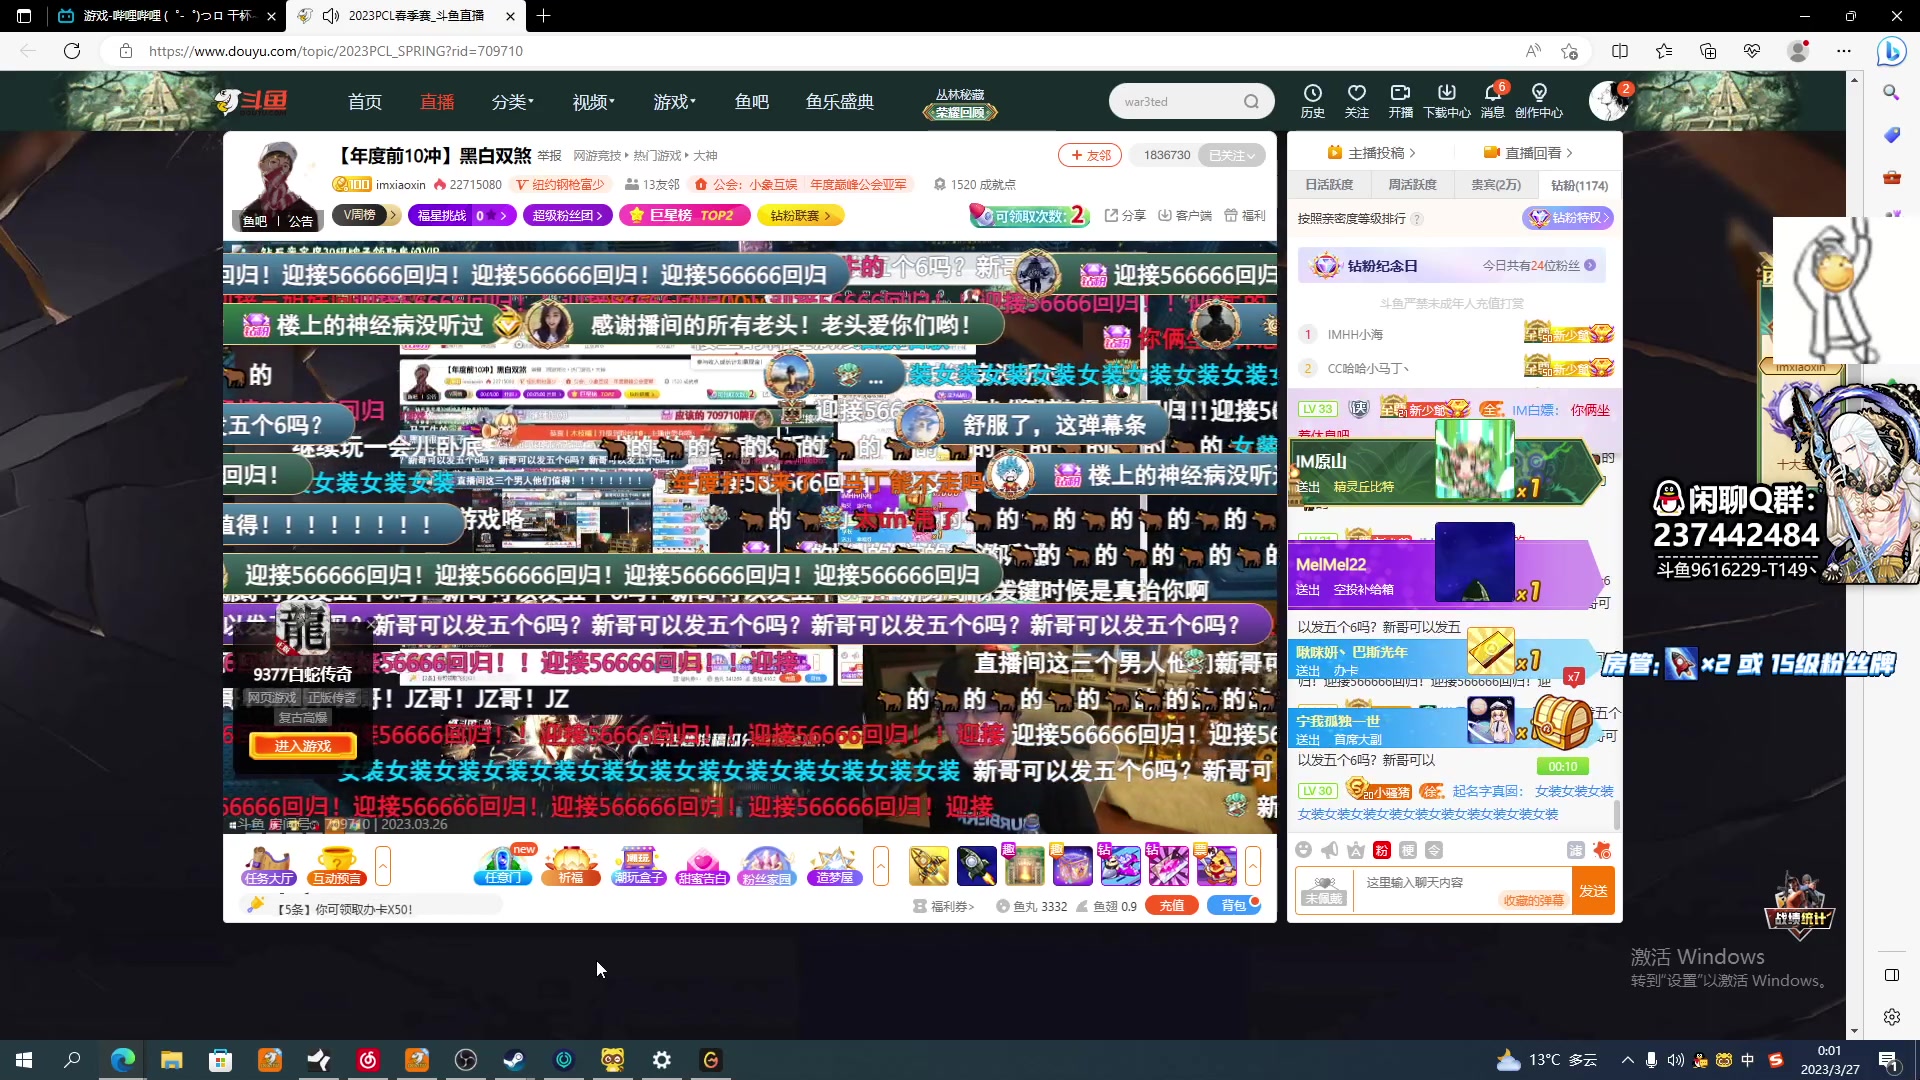Open the 粉丝家园 icon

(x=766, y=866)
